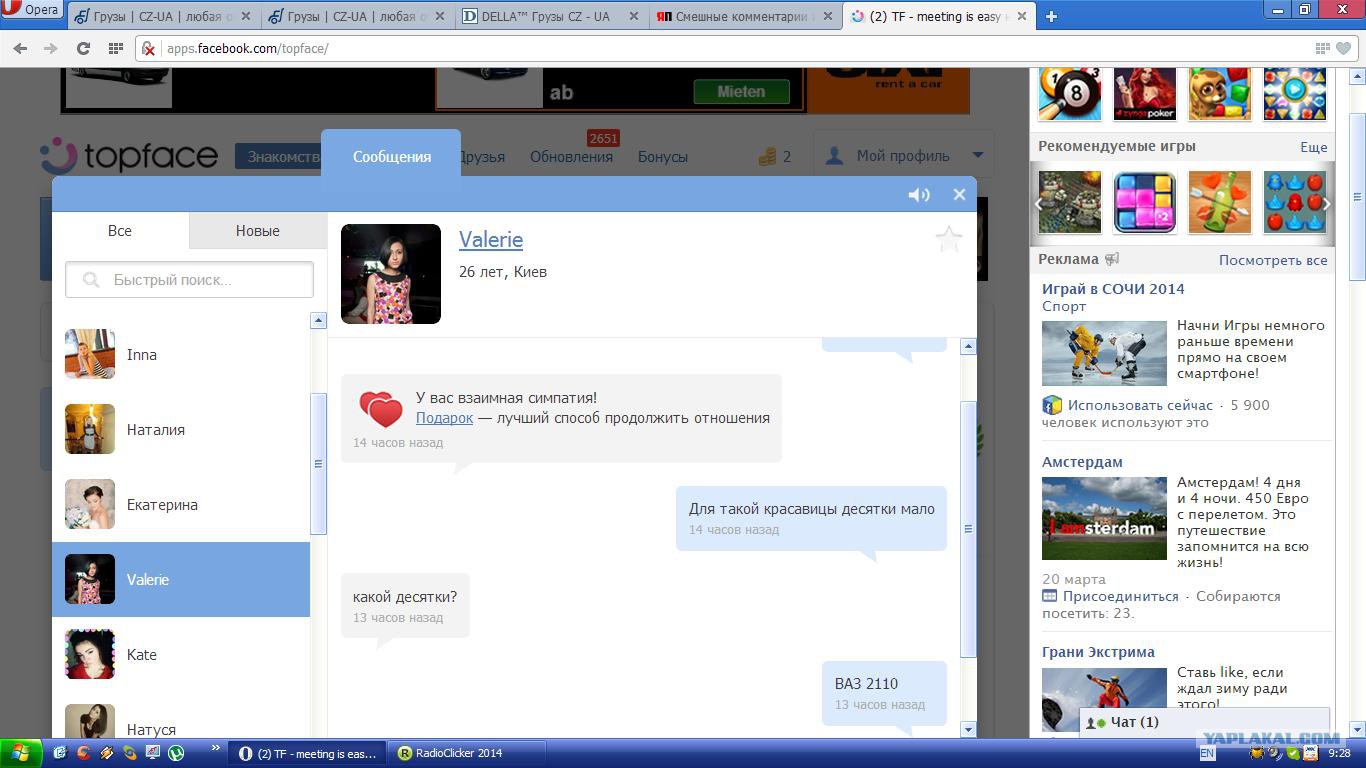Click the red hearts mutual sympathy icon

[x=380, y=408]
